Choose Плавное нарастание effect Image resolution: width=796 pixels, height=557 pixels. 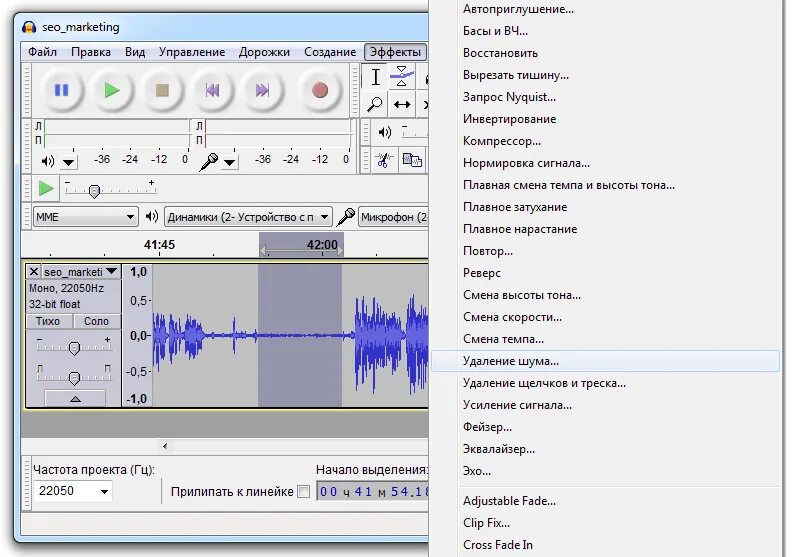click(605, 229)
